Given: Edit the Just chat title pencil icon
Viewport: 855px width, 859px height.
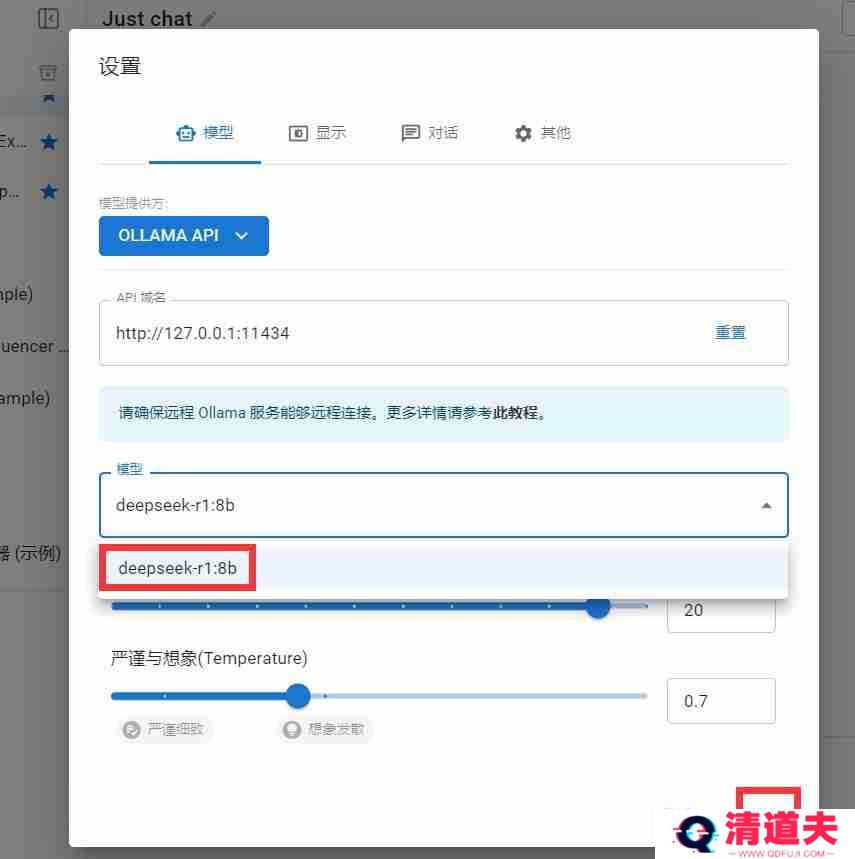Looking at the screenshot, I should click(x=208, y=19).
